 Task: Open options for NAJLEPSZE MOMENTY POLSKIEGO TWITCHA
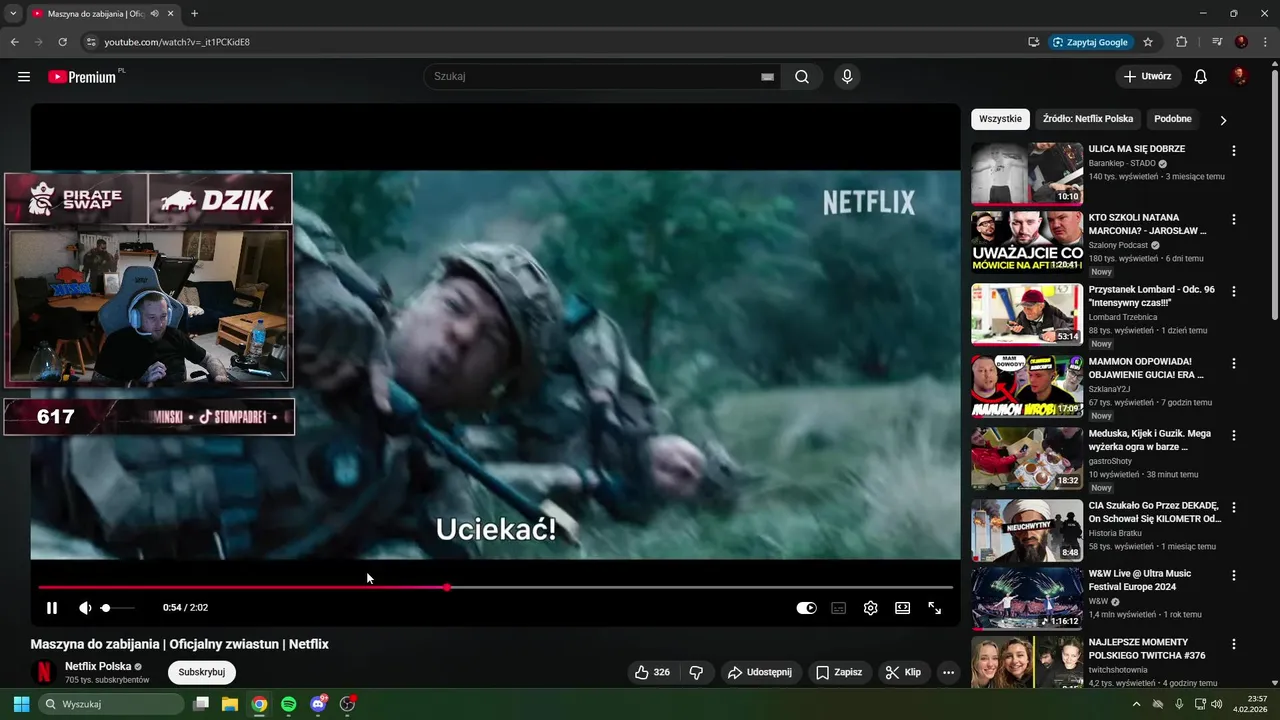1233,645
